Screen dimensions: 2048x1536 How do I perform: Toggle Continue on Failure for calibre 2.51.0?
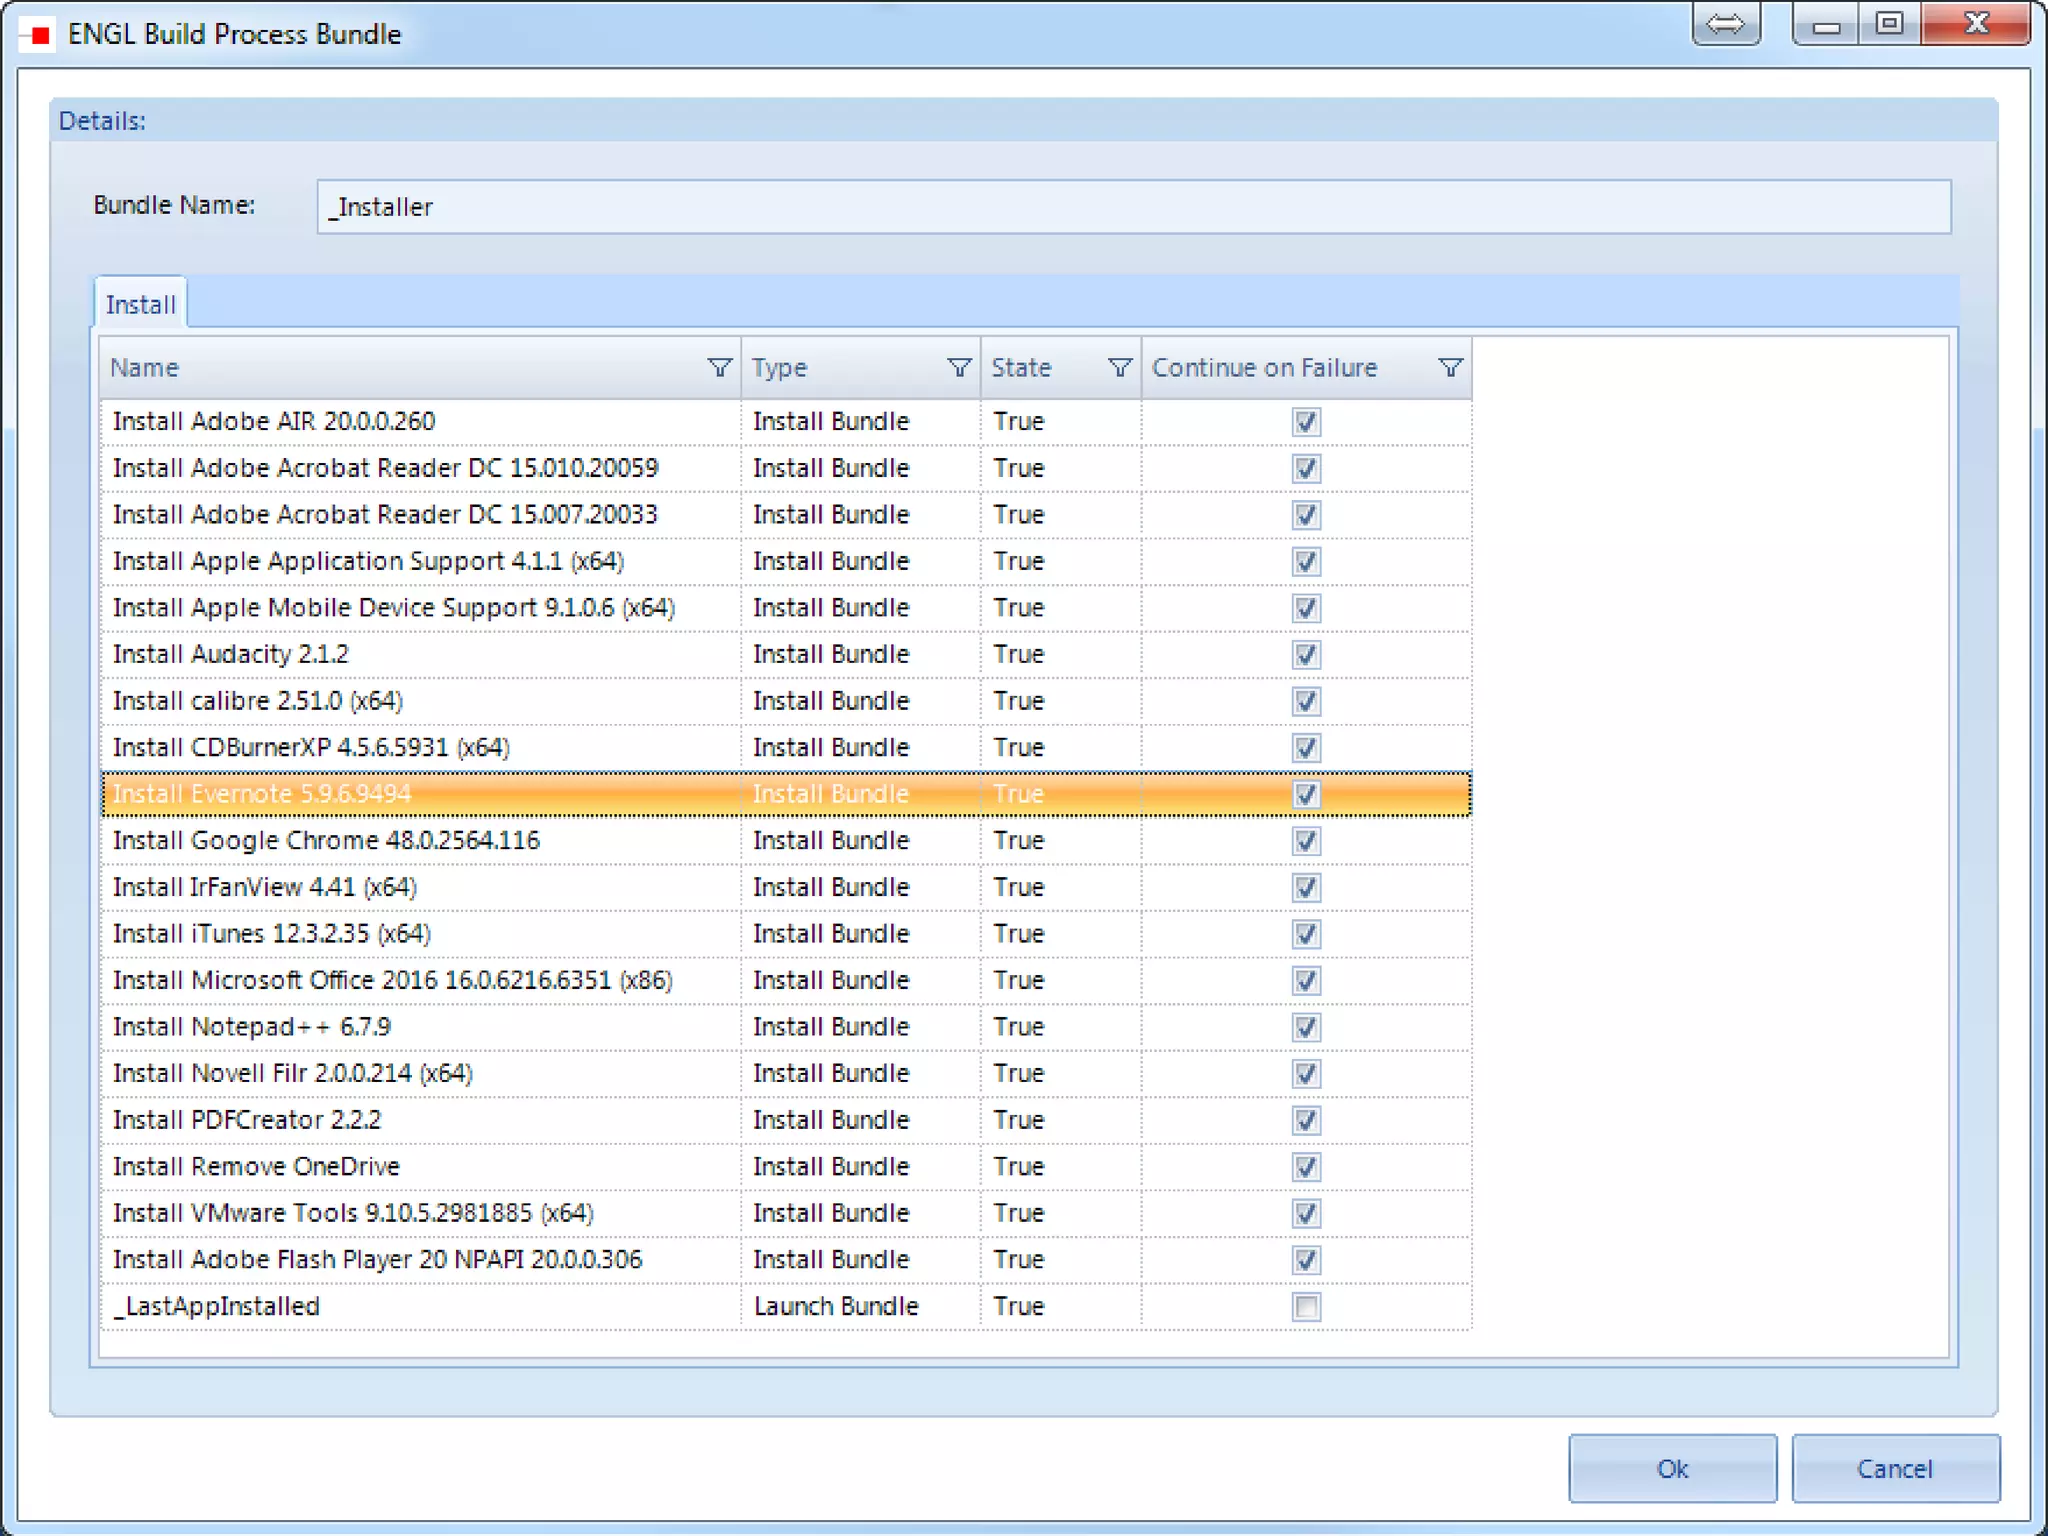click(x=1306, y=701)
